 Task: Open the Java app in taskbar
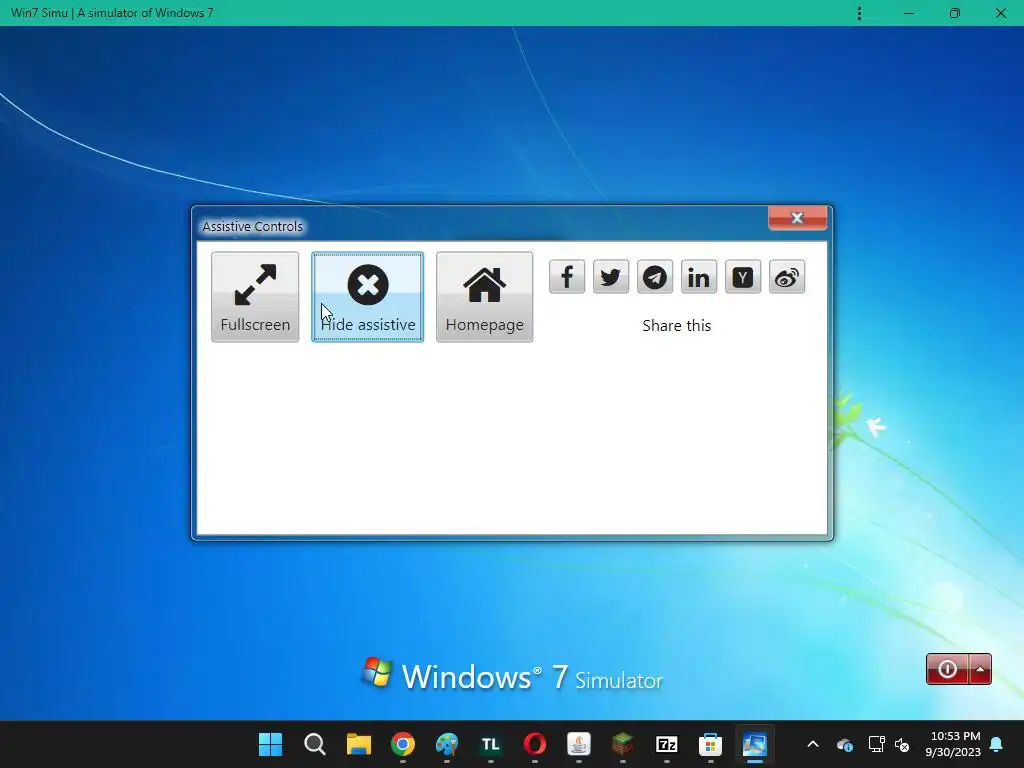pos(579,744)
